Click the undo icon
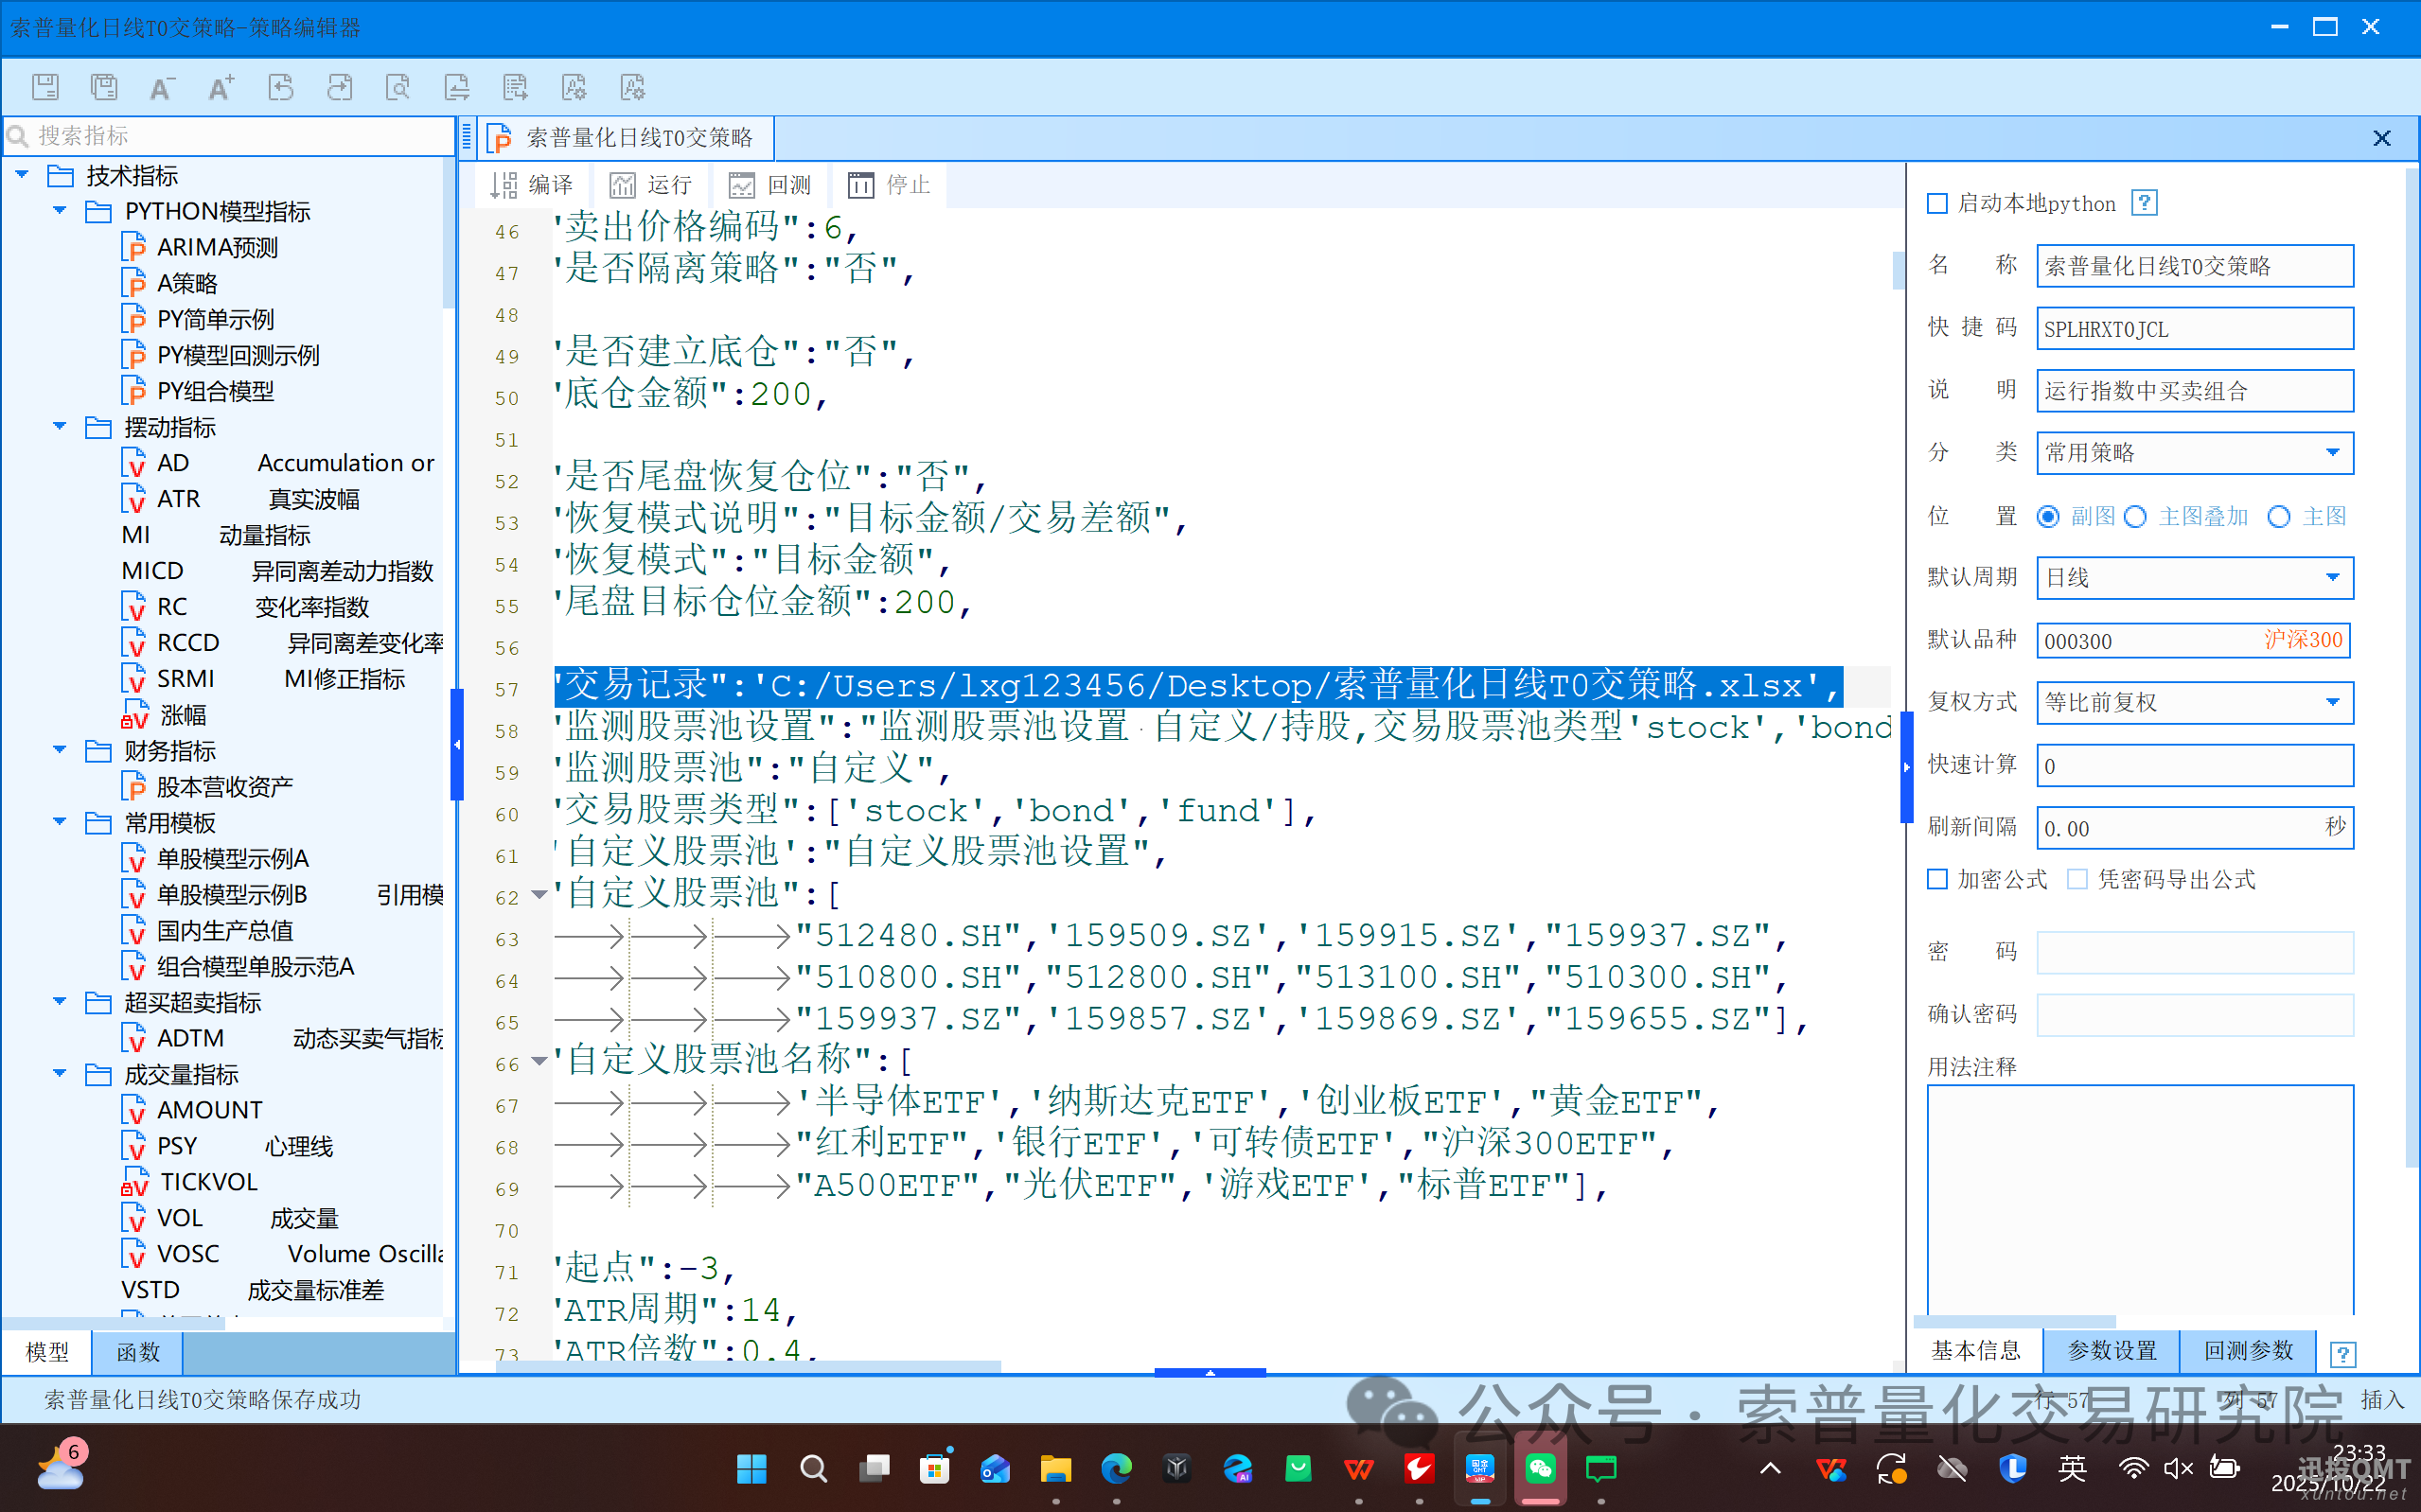This screenshot has height=1512, width=2421. [281, 87]
